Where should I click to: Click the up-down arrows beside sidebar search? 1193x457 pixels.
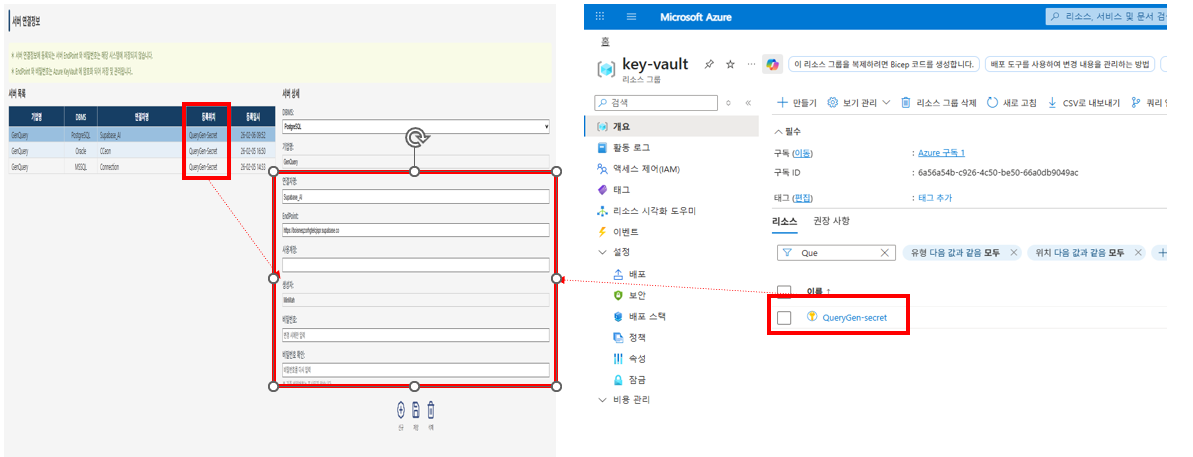[729, 103]
